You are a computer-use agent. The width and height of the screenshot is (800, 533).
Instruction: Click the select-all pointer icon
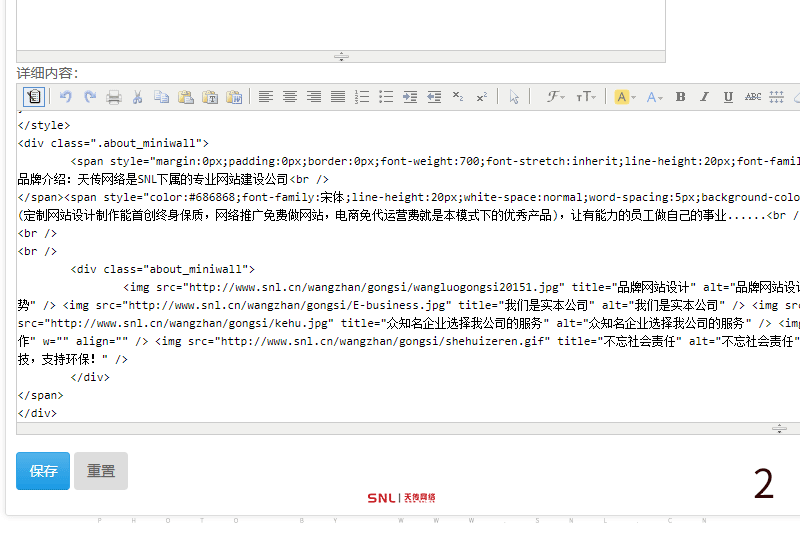pyautogui.click(x=514, y=96)
